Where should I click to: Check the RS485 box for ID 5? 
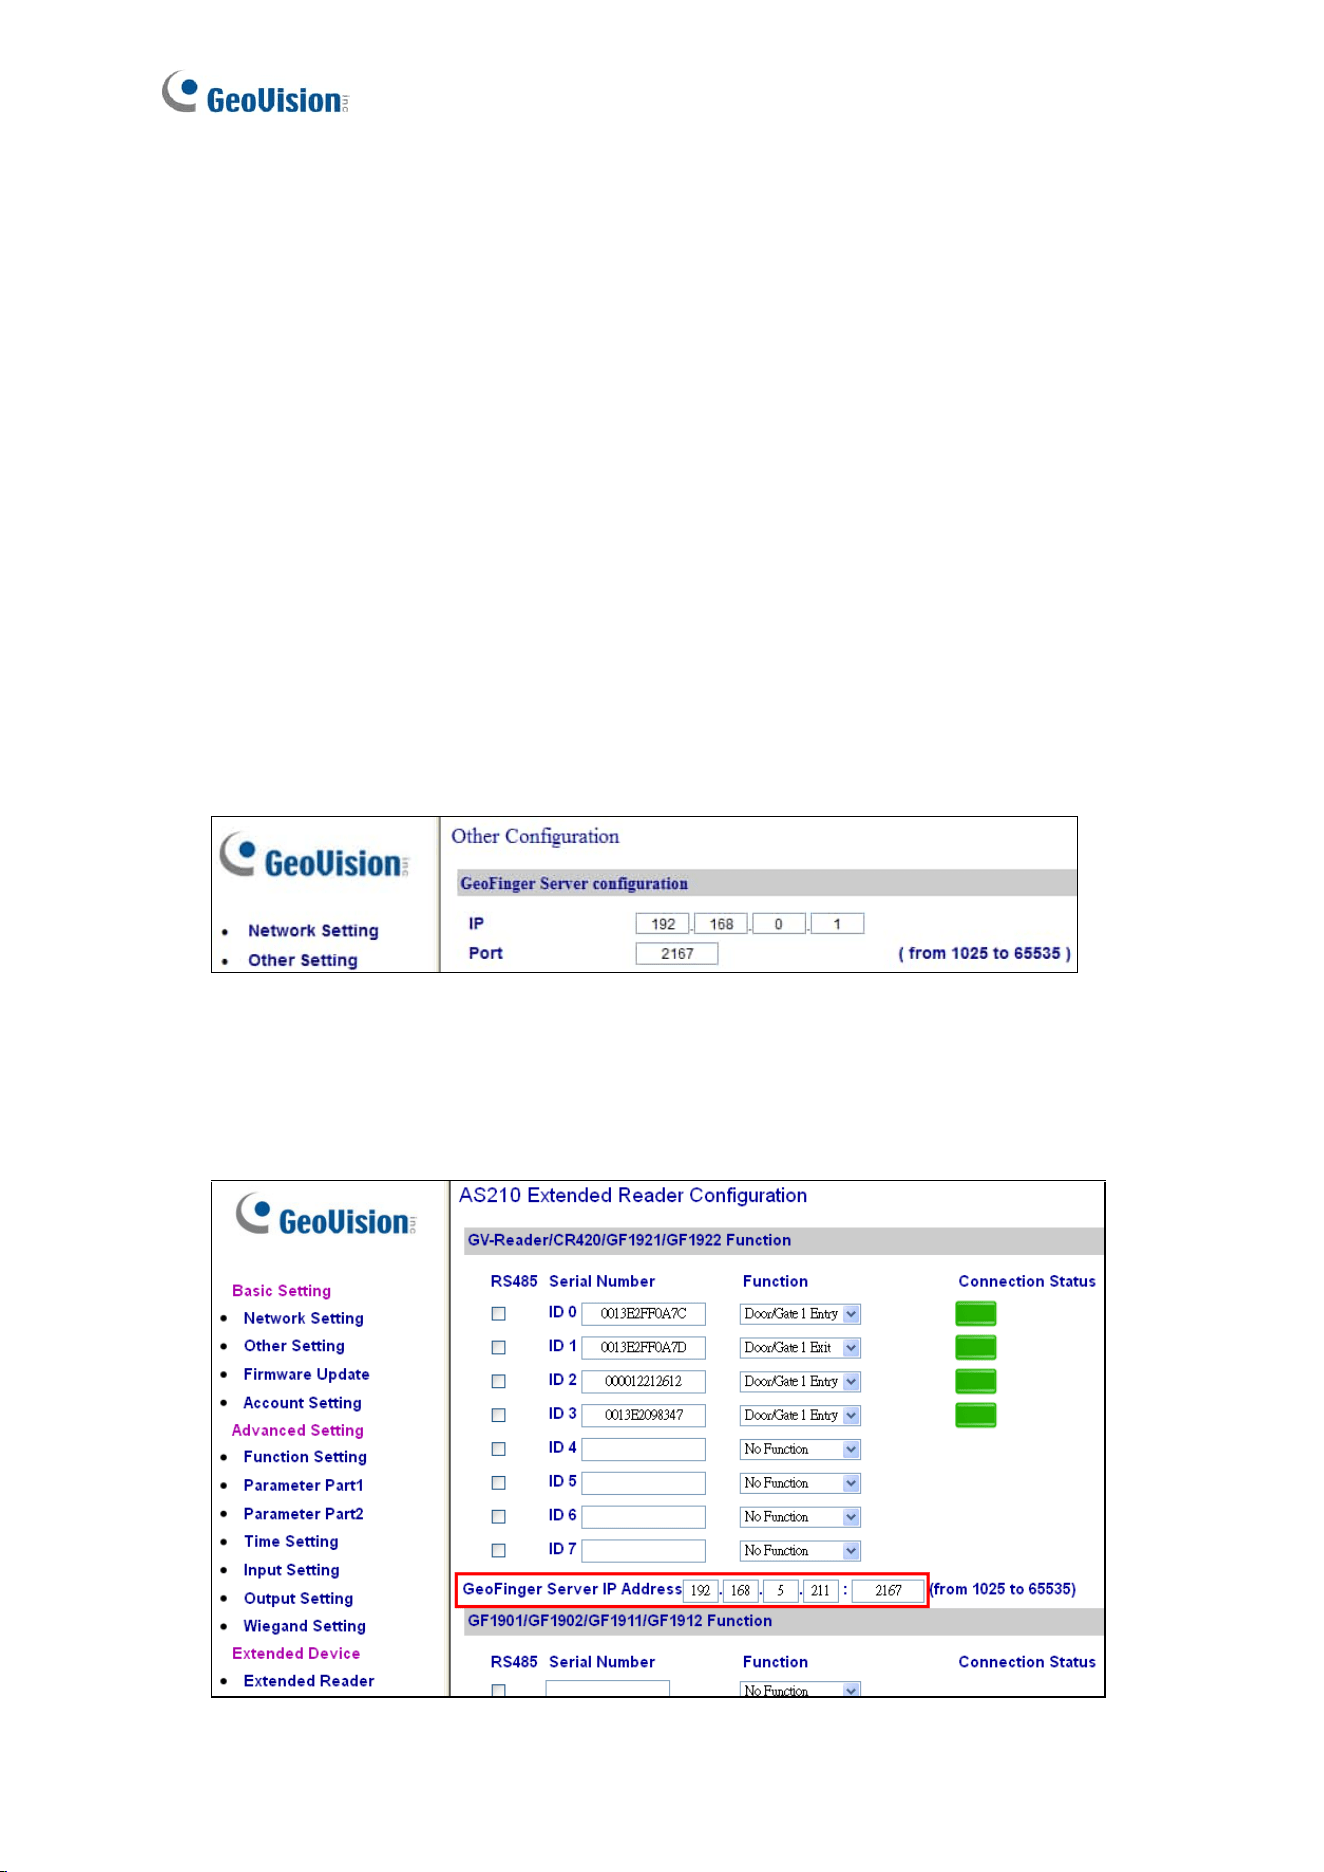[498, 1483]
